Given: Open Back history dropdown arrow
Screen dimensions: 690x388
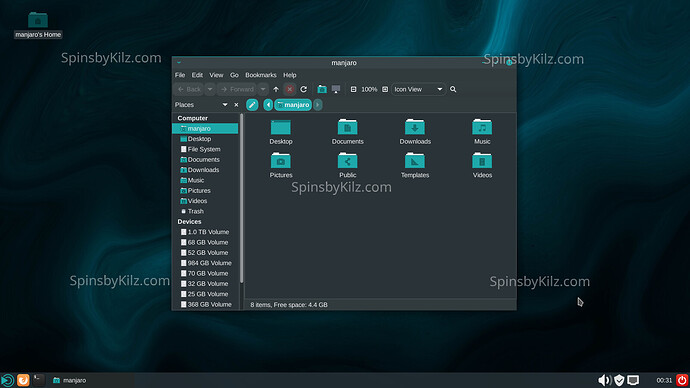Looking at the screenshot, I should click(x=210, y=89).
